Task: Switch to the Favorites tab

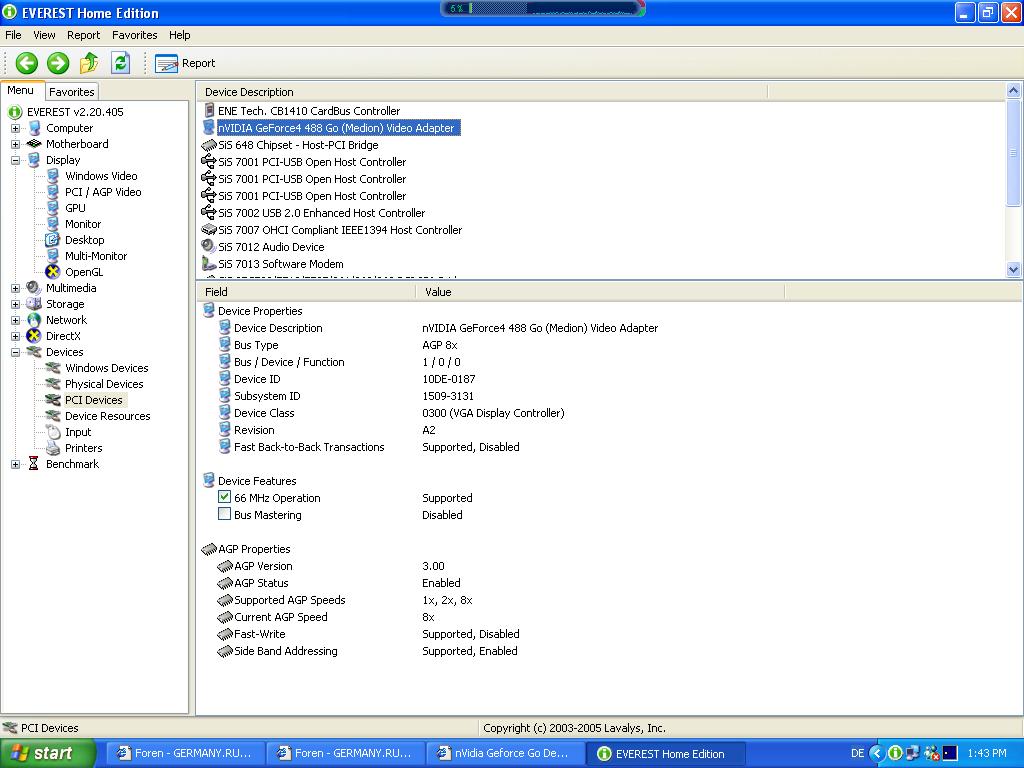Action: click(x=72, y=92)
